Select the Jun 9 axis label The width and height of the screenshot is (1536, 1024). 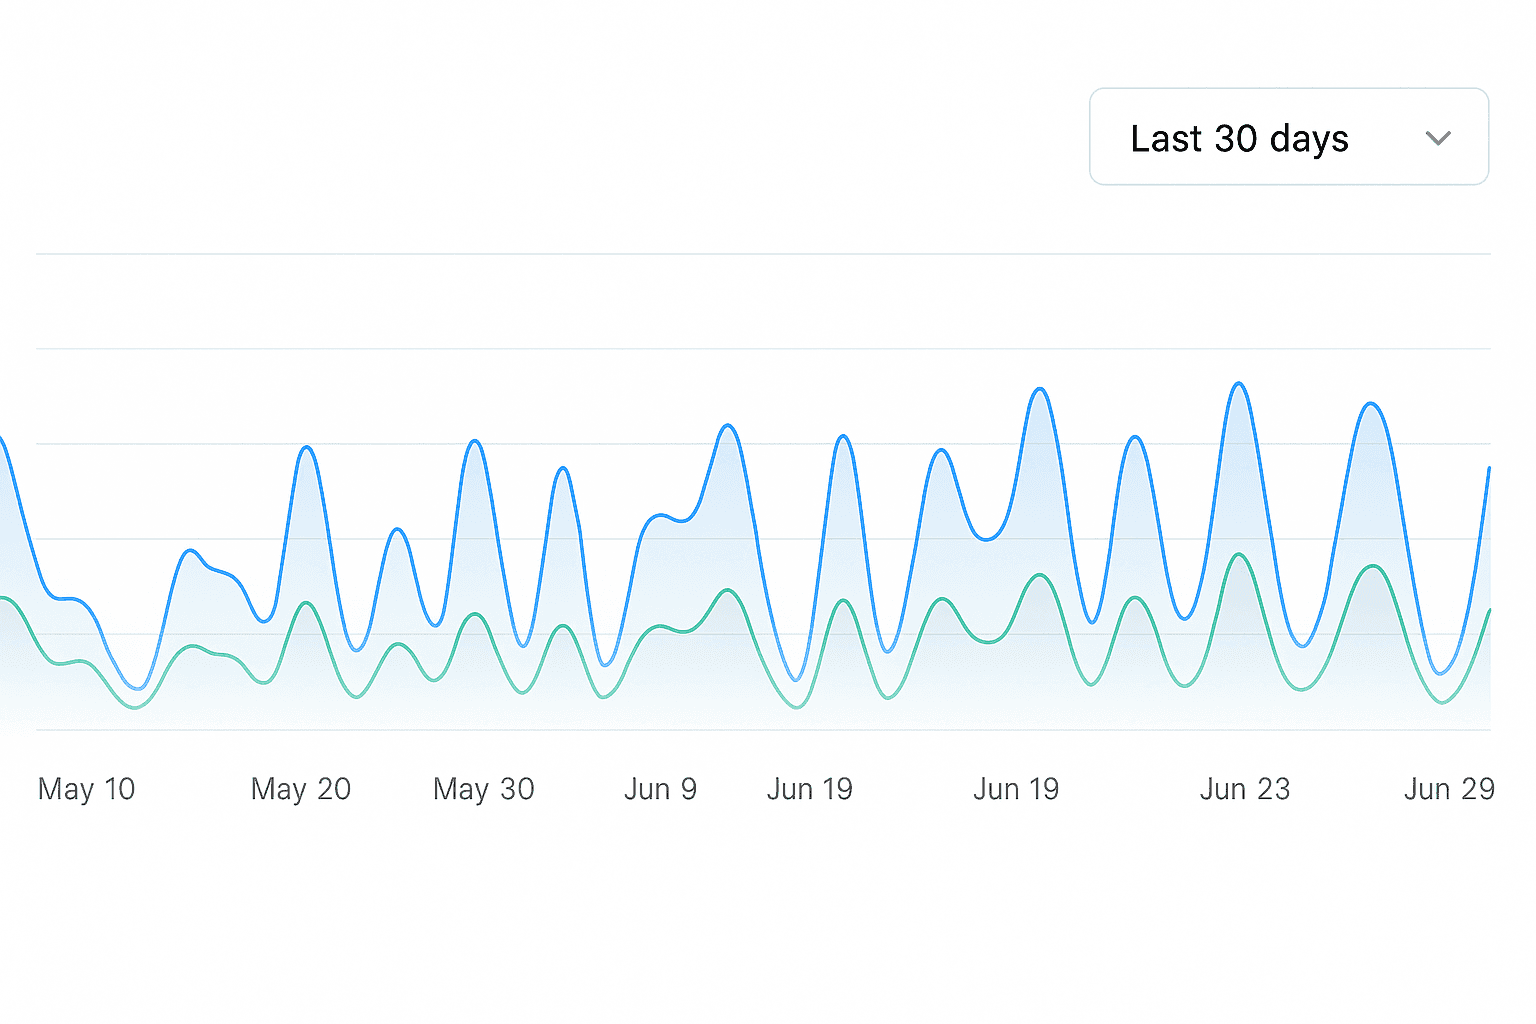tap(660, 789)
